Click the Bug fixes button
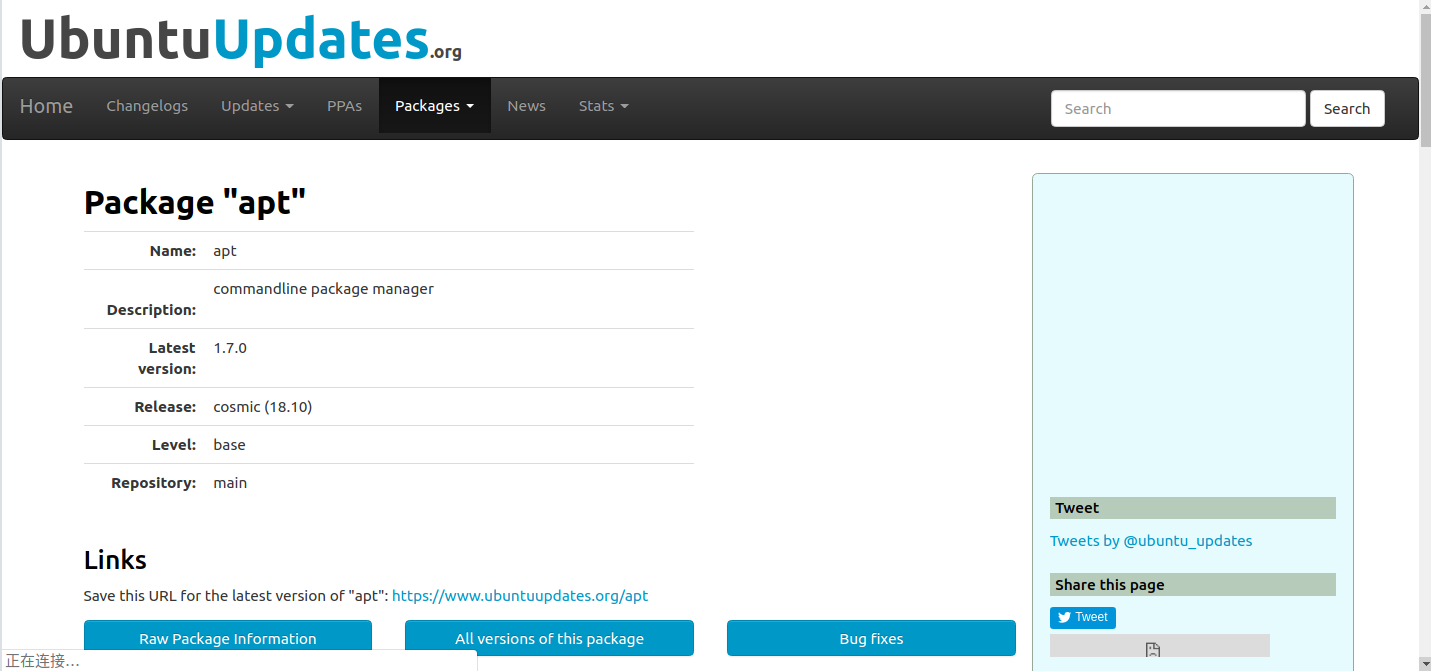This screenshot has height=671, width=1431. click(871, 638)
